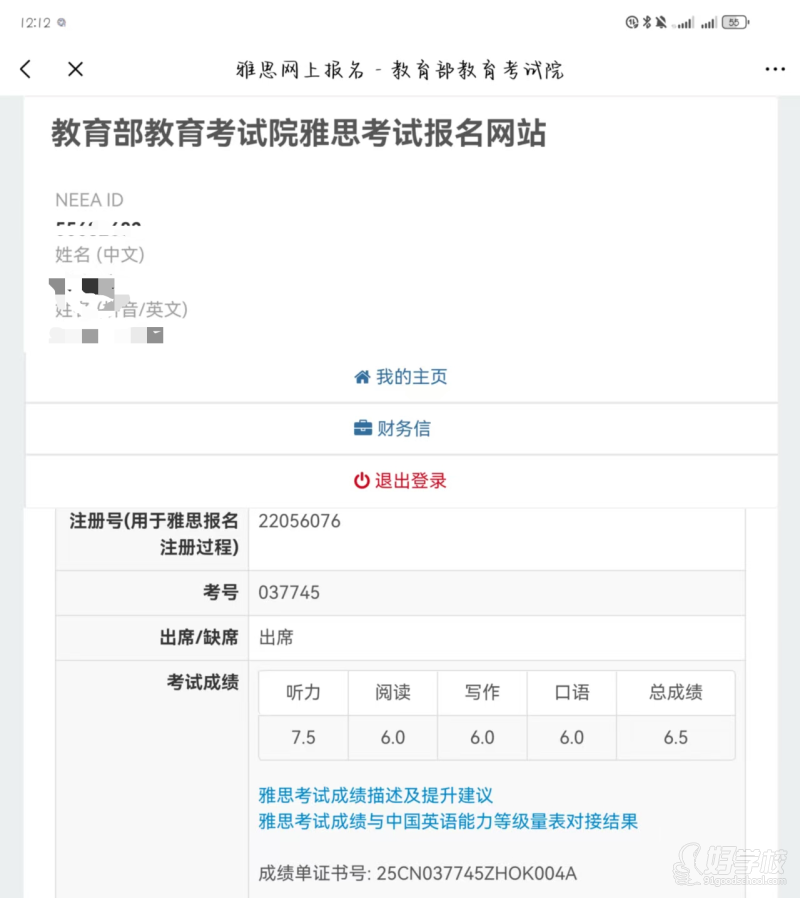This screenshot has width=800, height=898.
Task: Tap the Bluetooth icon in status bar
Action: [x=646, y=22]
